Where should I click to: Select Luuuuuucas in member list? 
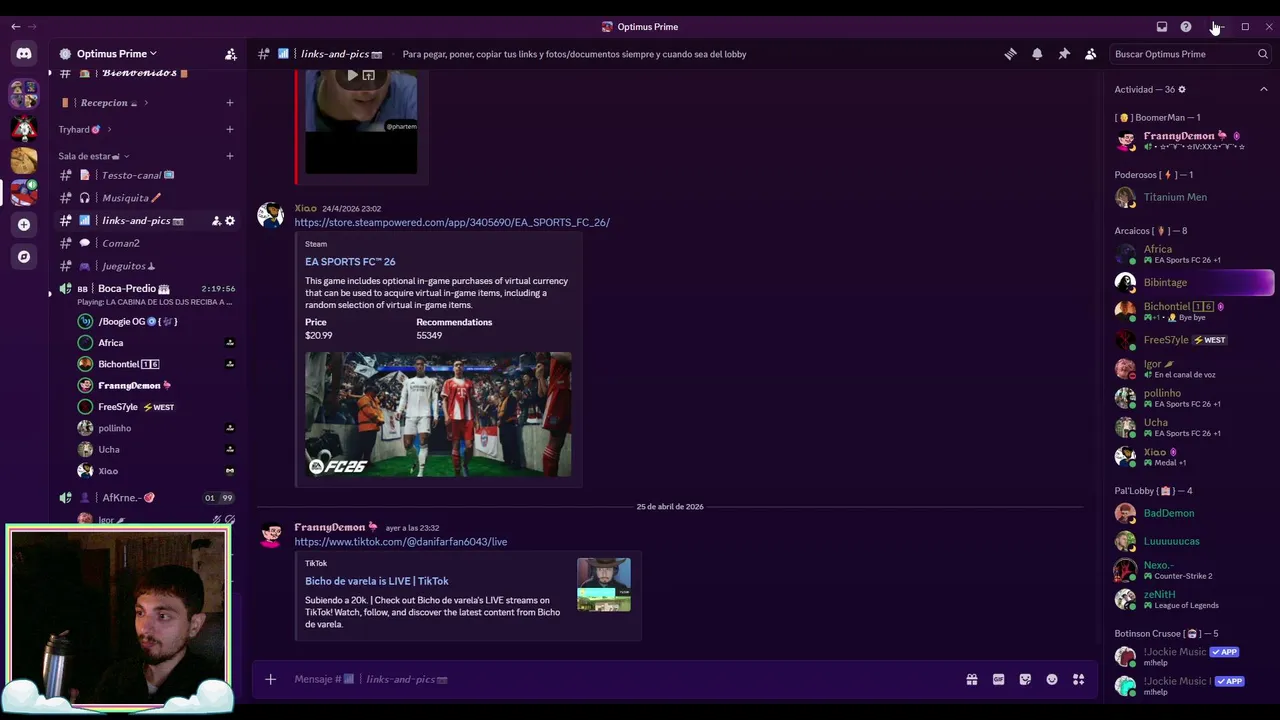click(x=1193, y=541)
